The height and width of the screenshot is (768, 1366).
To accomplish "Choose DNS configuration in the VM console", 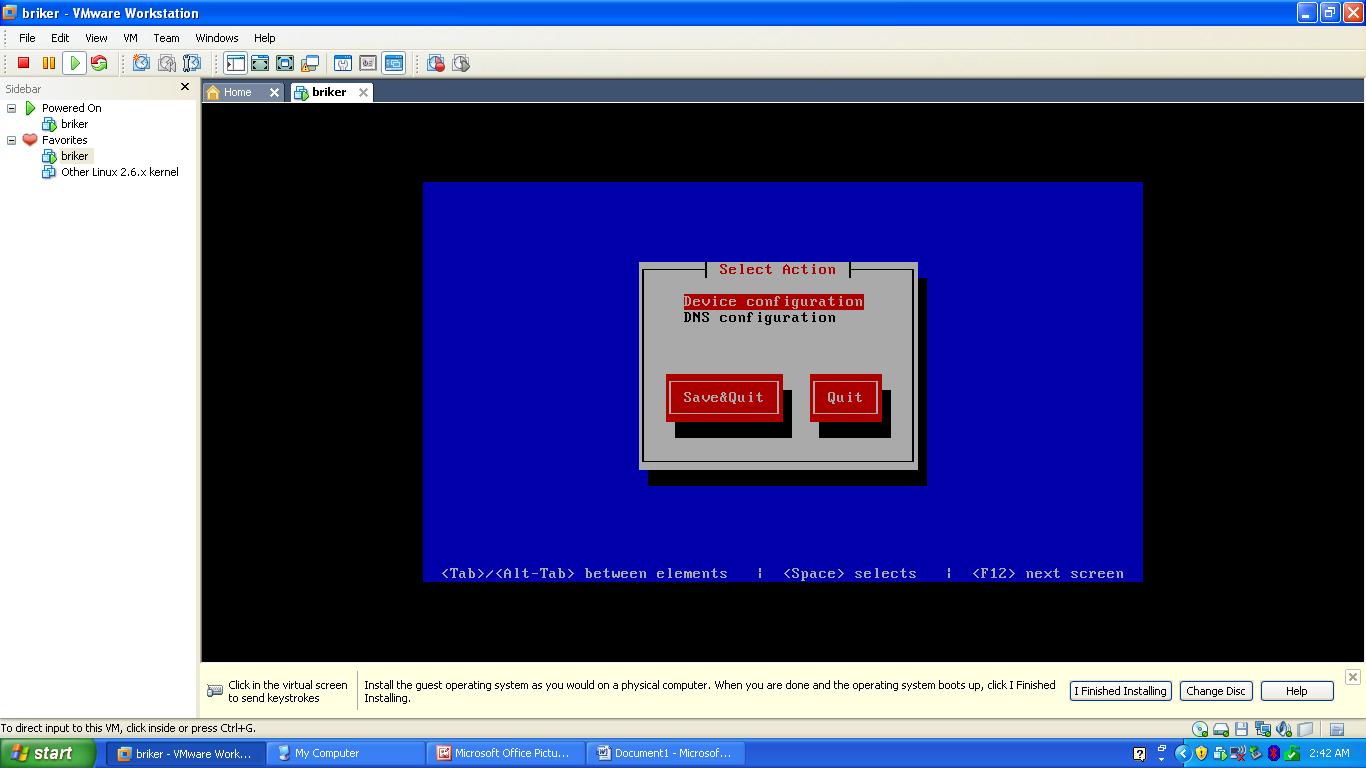I will (x=760, y=317).
